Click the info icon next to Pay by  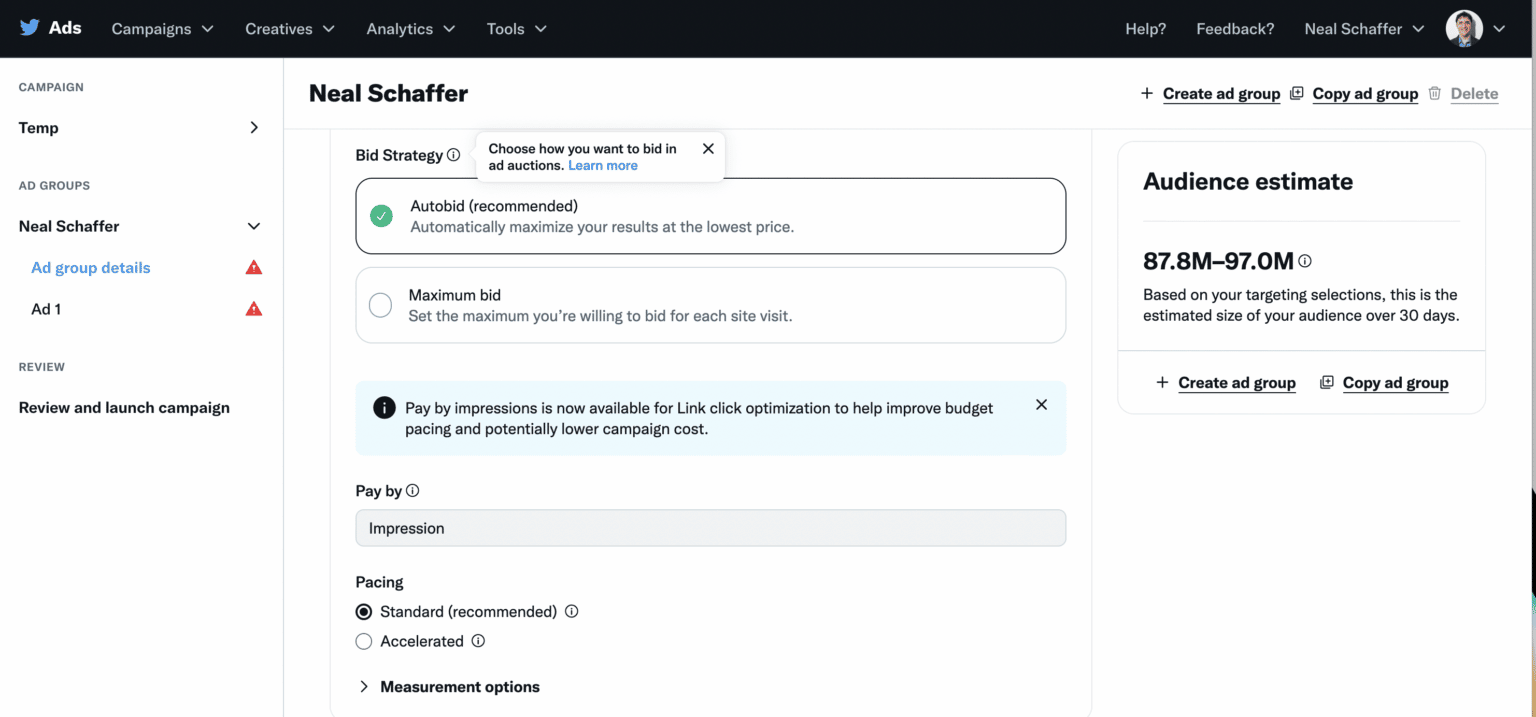point(411,490)
